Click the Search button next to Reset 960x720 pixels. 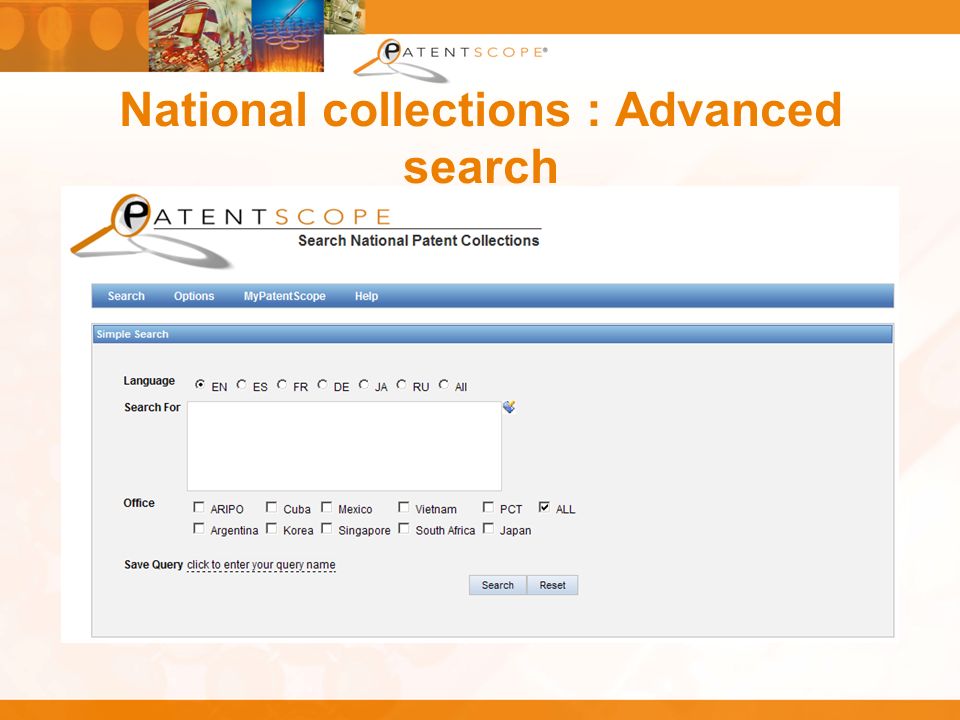pyautogui.click(x=498, y=585)
